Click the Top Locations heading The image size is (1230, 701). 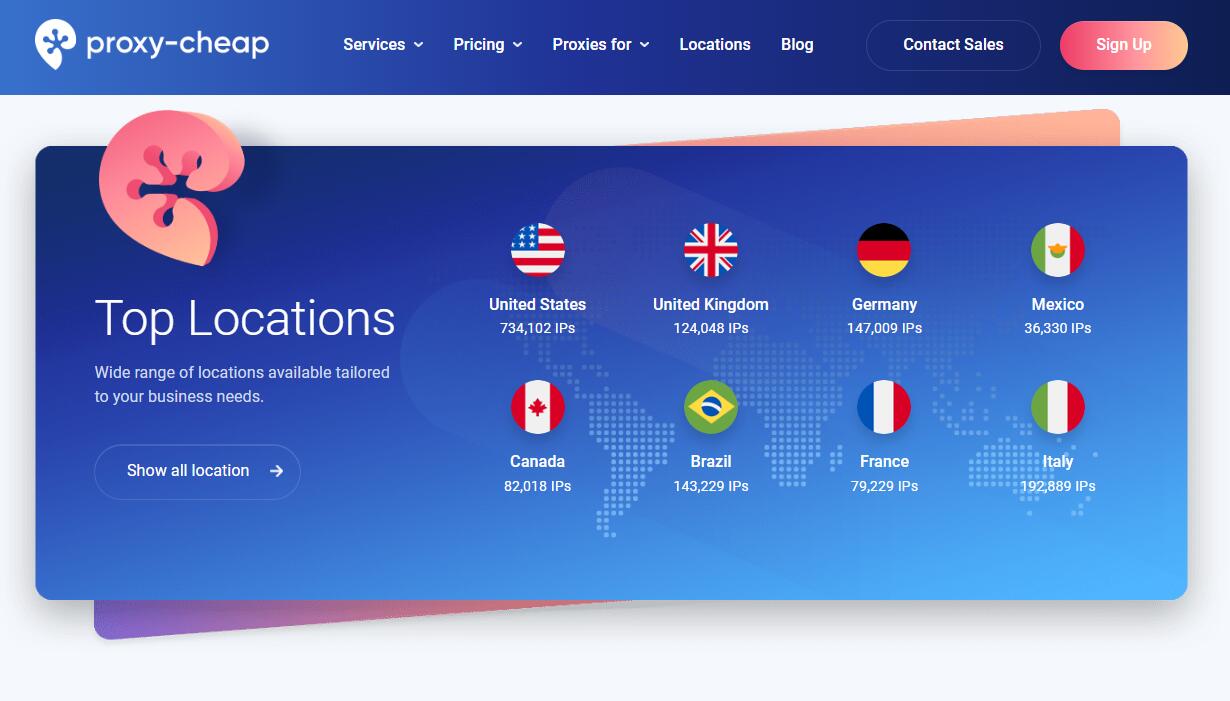click(x=245, y=318)
